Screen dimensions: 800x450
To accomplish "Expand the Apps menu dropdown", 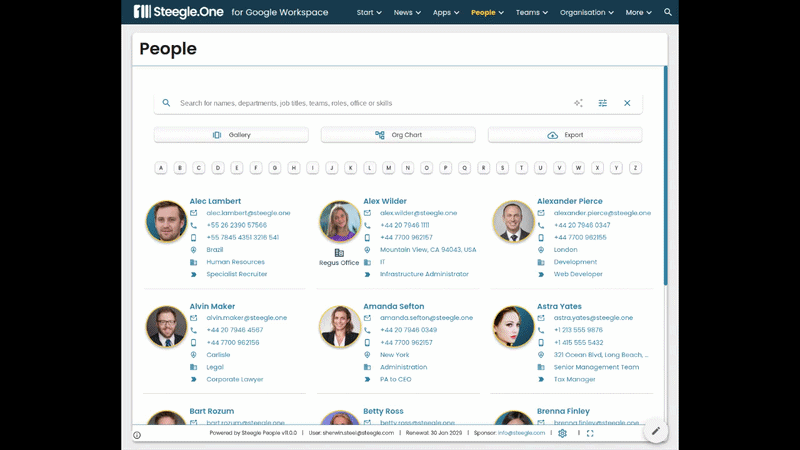I will pos(446,12).
